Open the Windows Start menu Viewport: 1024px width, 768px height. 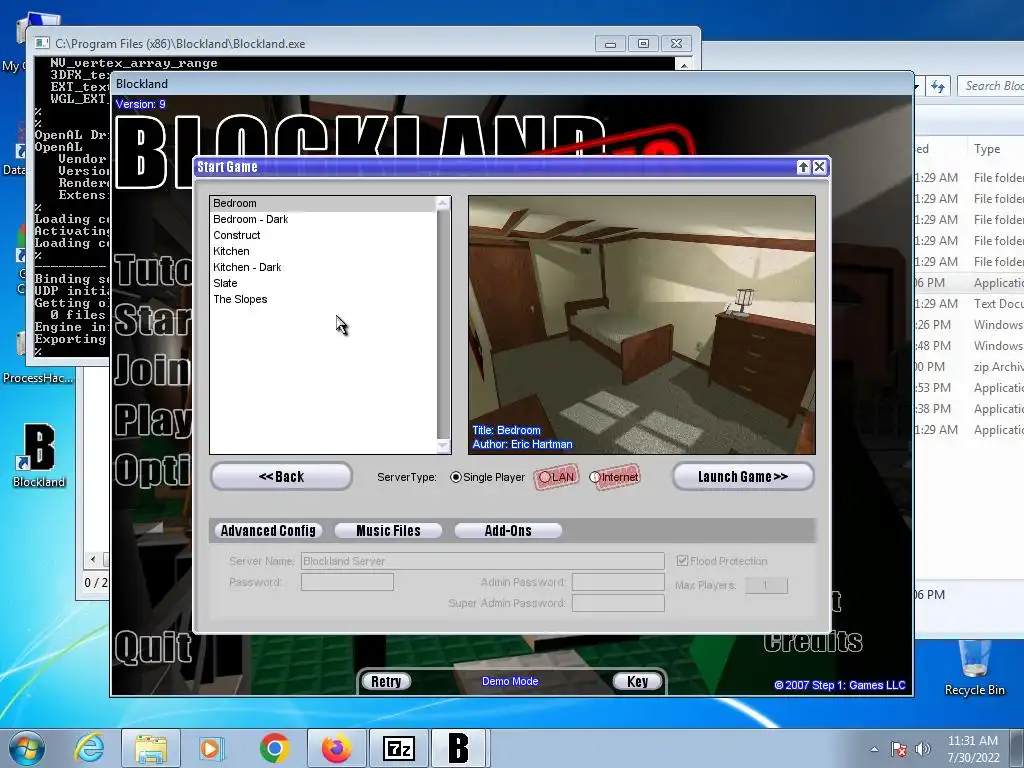[26, 748]
